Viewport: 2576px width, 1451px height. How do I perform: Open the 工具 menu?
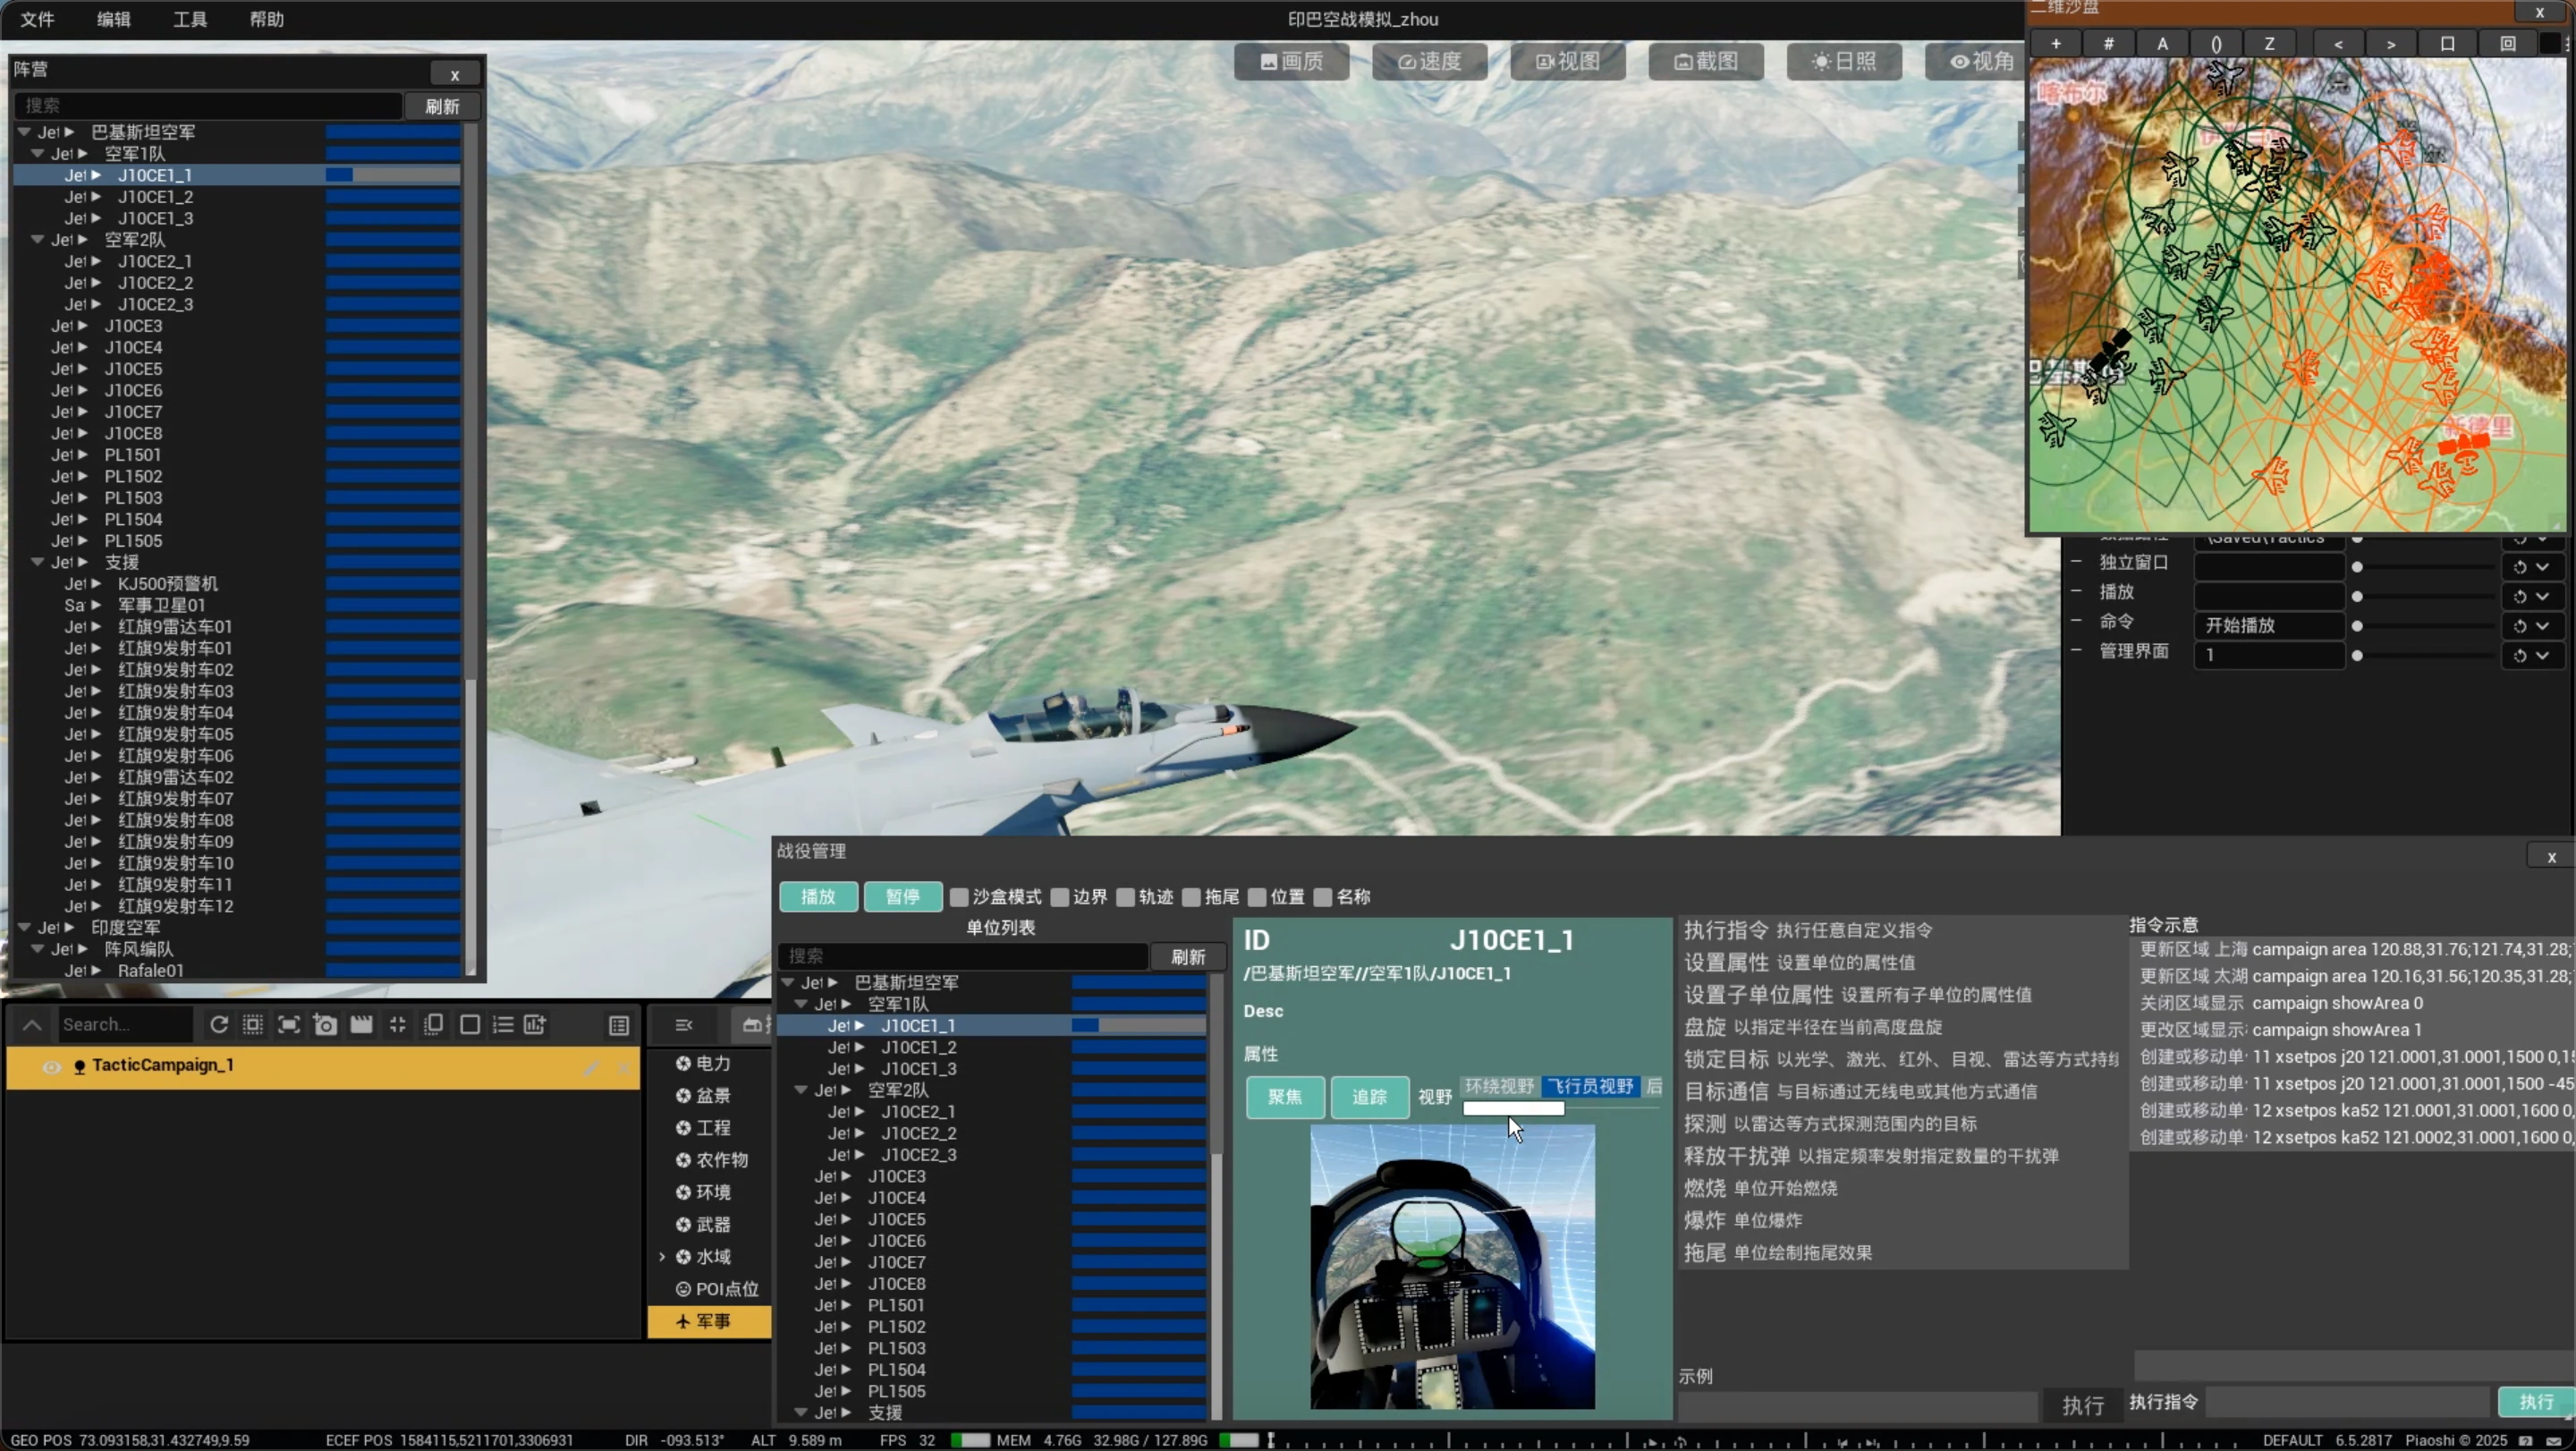coord(190,19)
